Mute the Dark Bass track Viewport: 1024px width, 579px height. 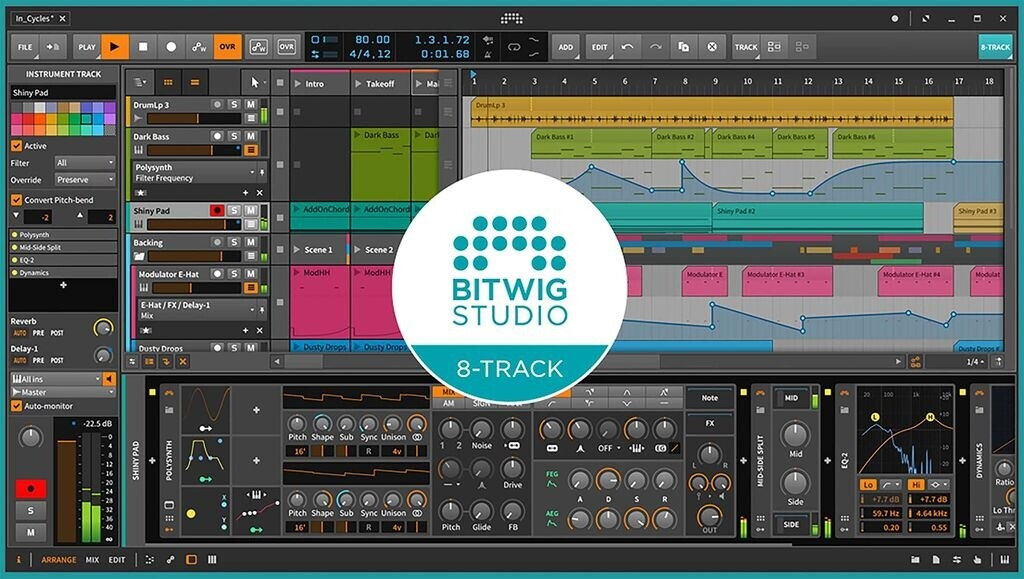[251, 136]
